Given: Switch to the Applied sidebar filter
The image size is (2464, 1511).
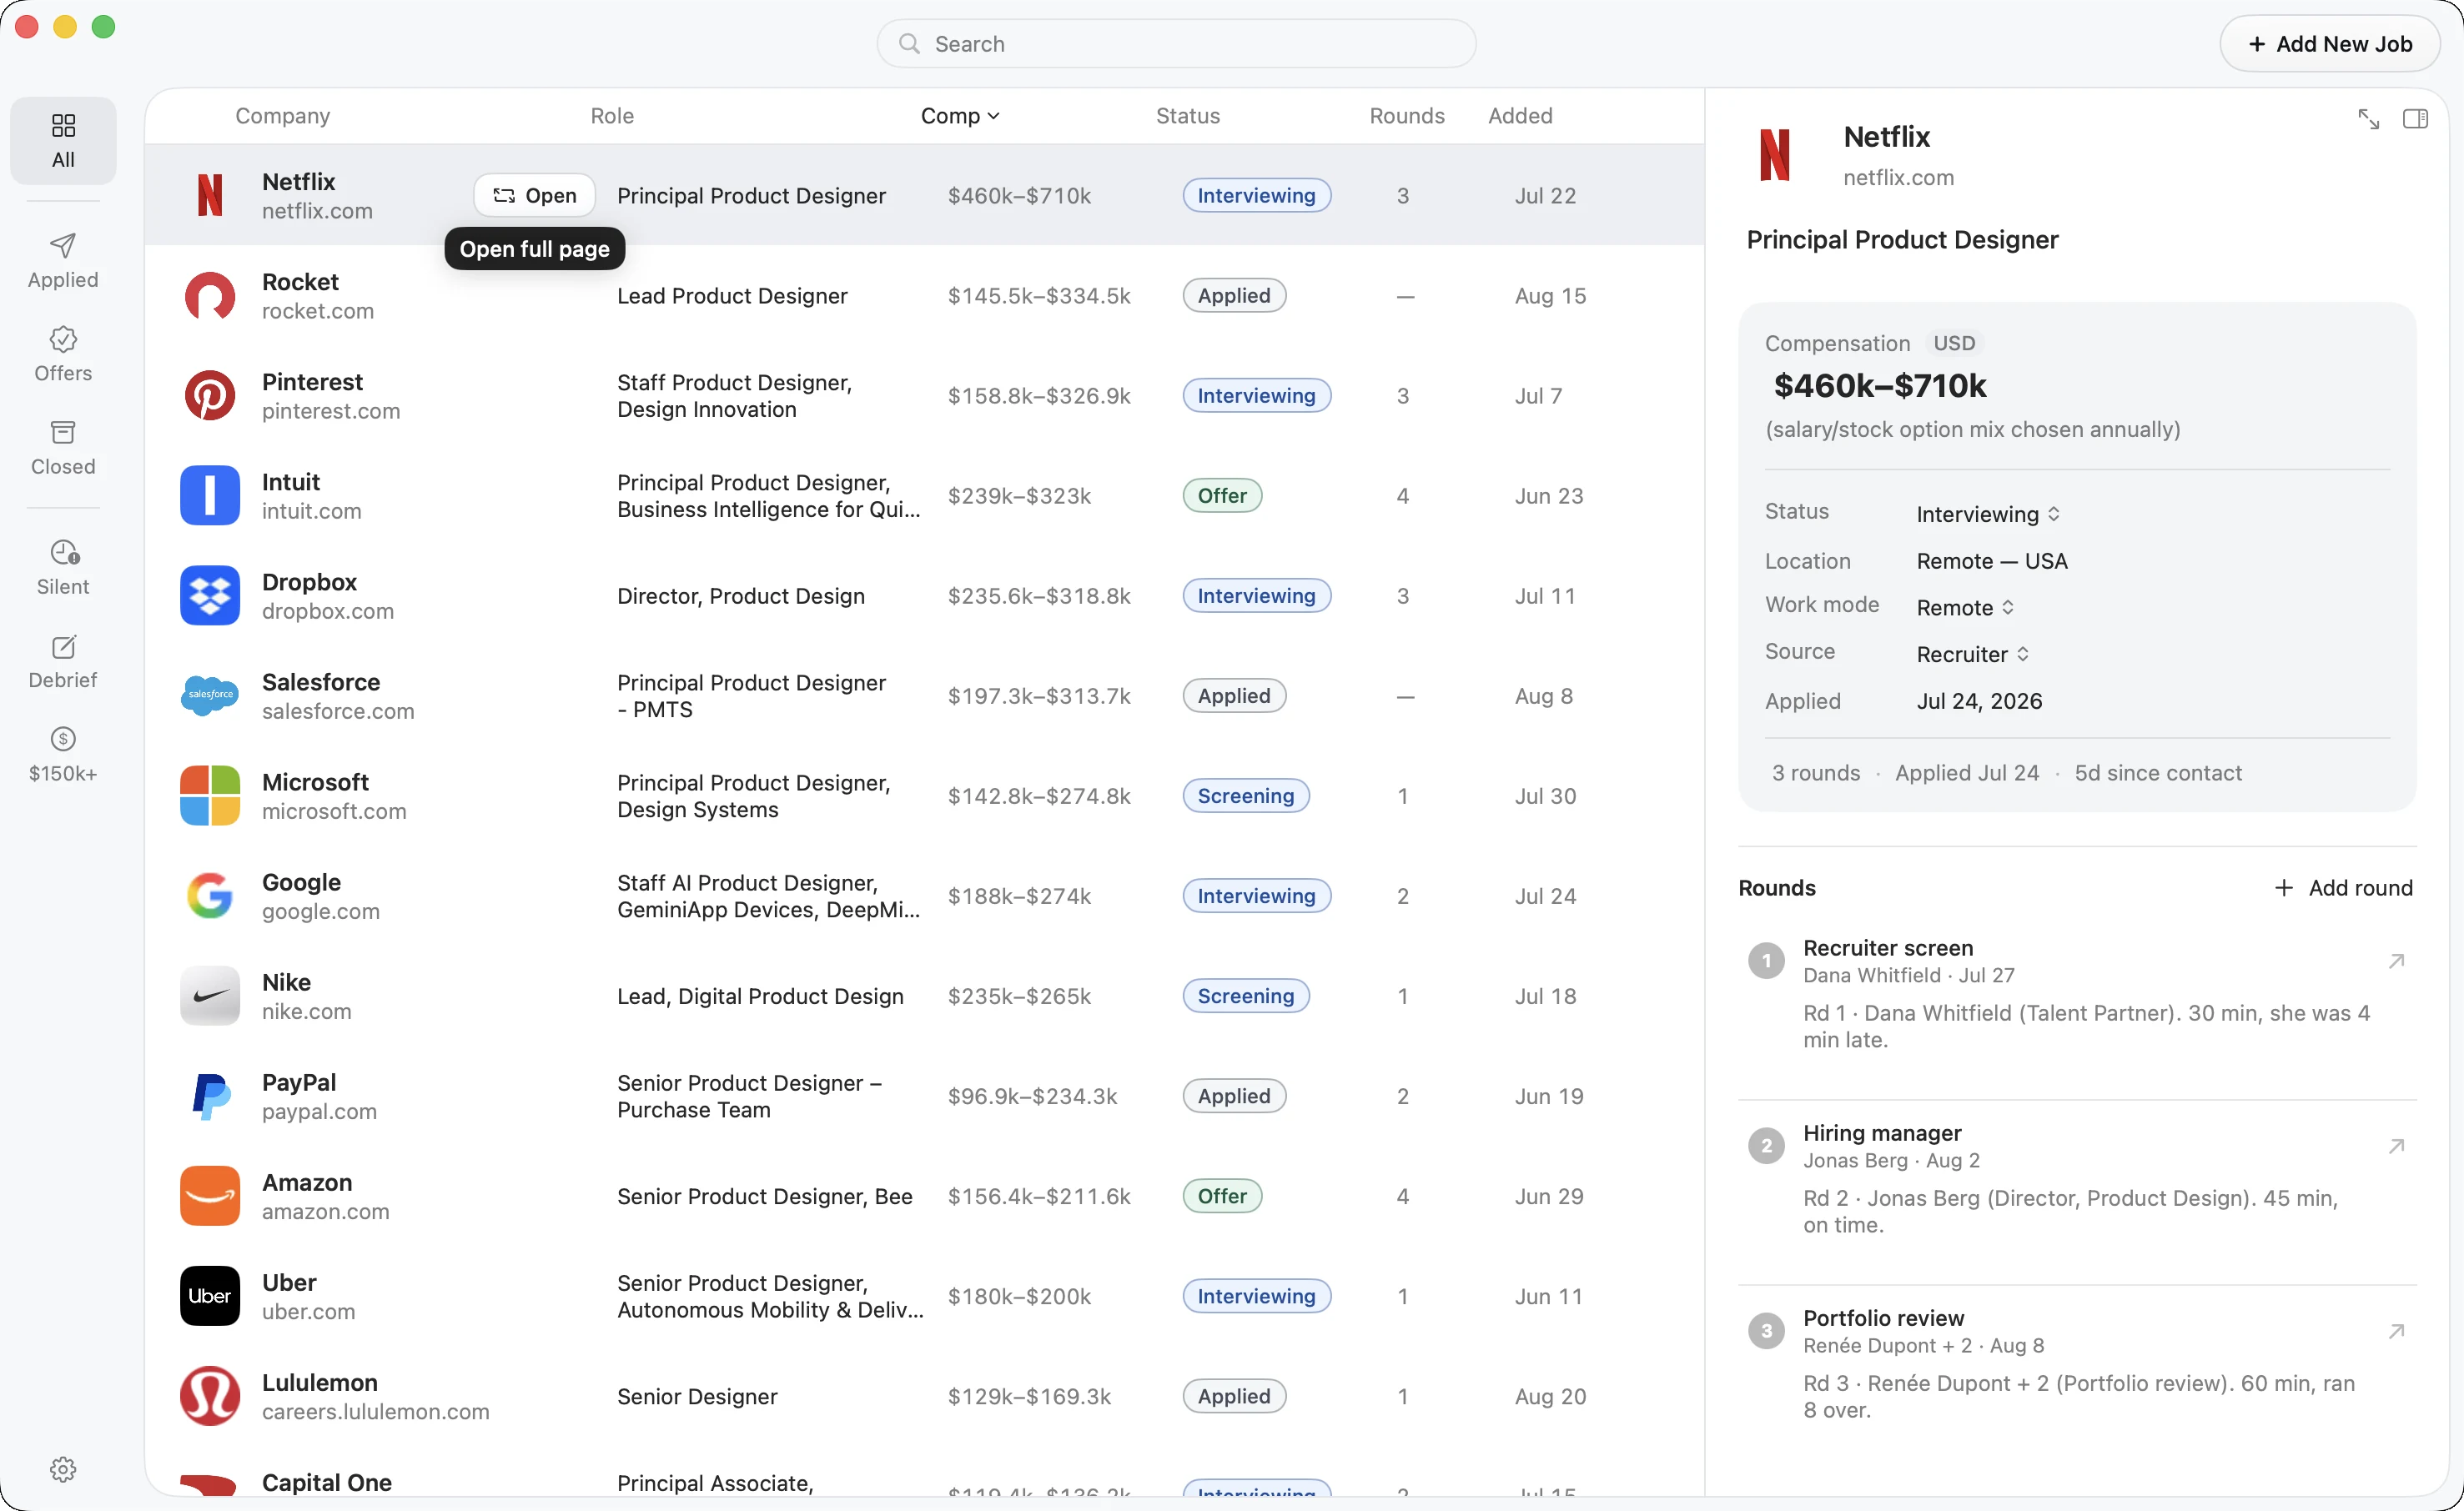Looking at the screenshot, I should [x=63, y=261].
